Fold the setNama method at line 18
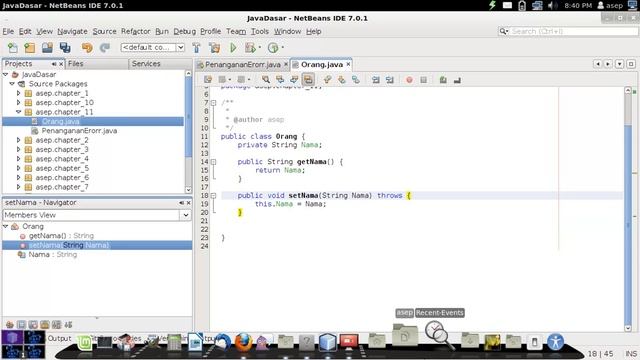This screenshot has width=640, height=360. (x=213, y=196)
